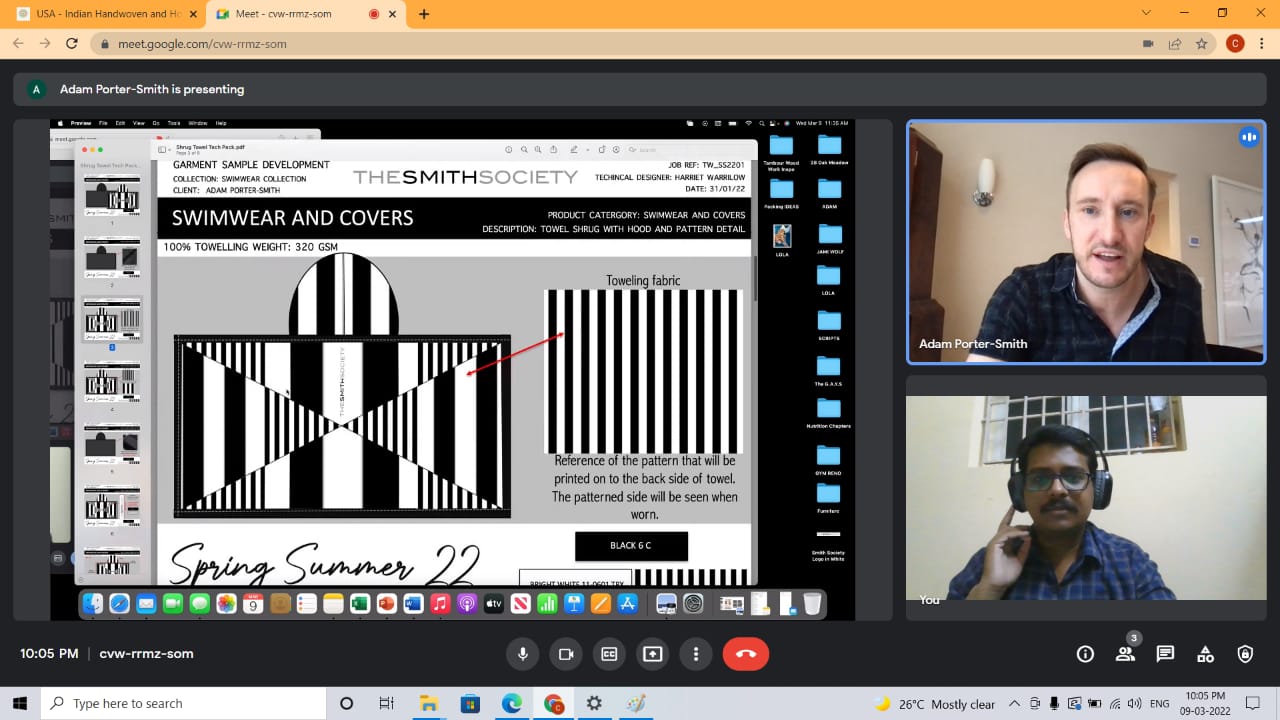
Task: Open the meeting details info icon
Action: [1085, 654]
